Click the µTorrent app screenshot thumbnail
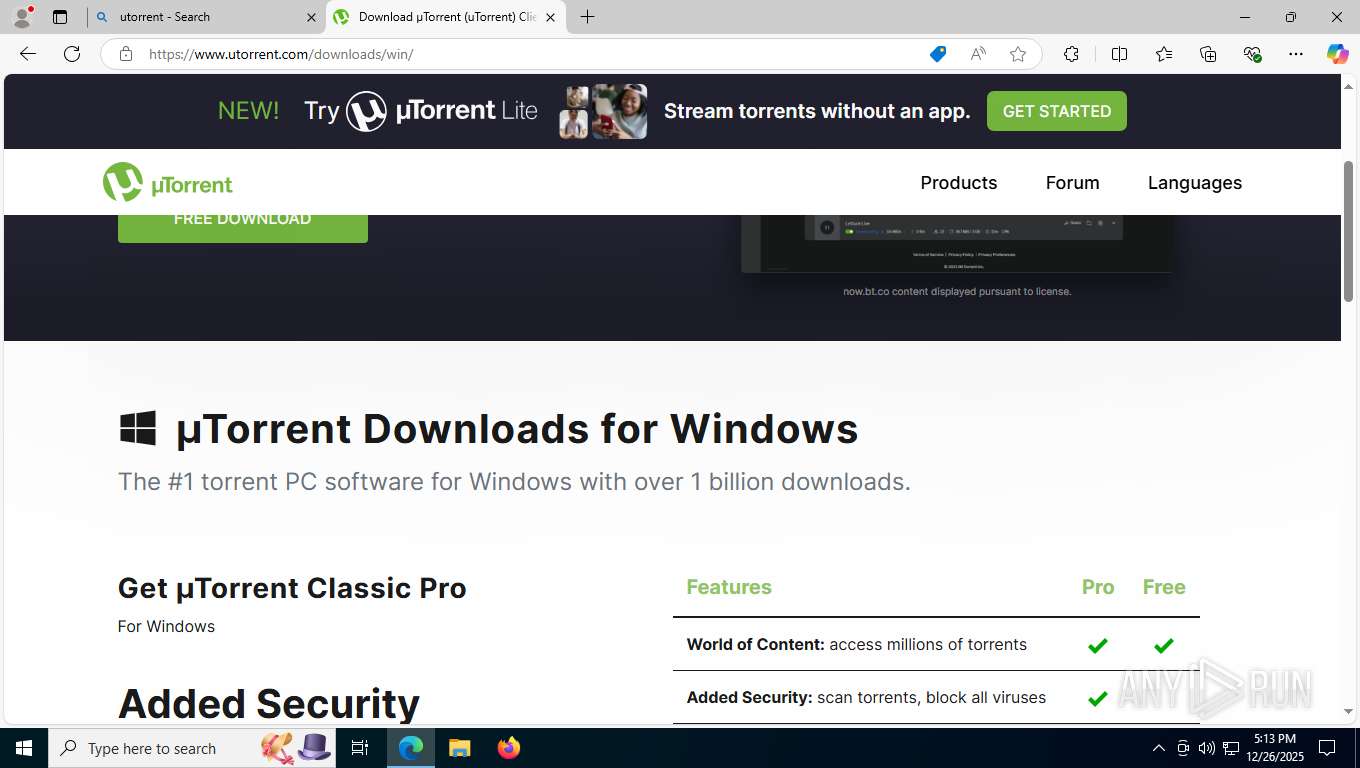Screen dimensions: 1360x768 point(957,243)
